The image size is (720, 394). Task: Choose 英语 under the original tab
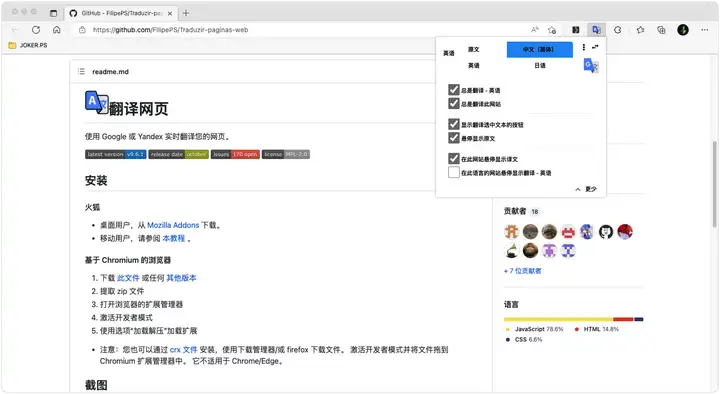(x=473, y=66)
